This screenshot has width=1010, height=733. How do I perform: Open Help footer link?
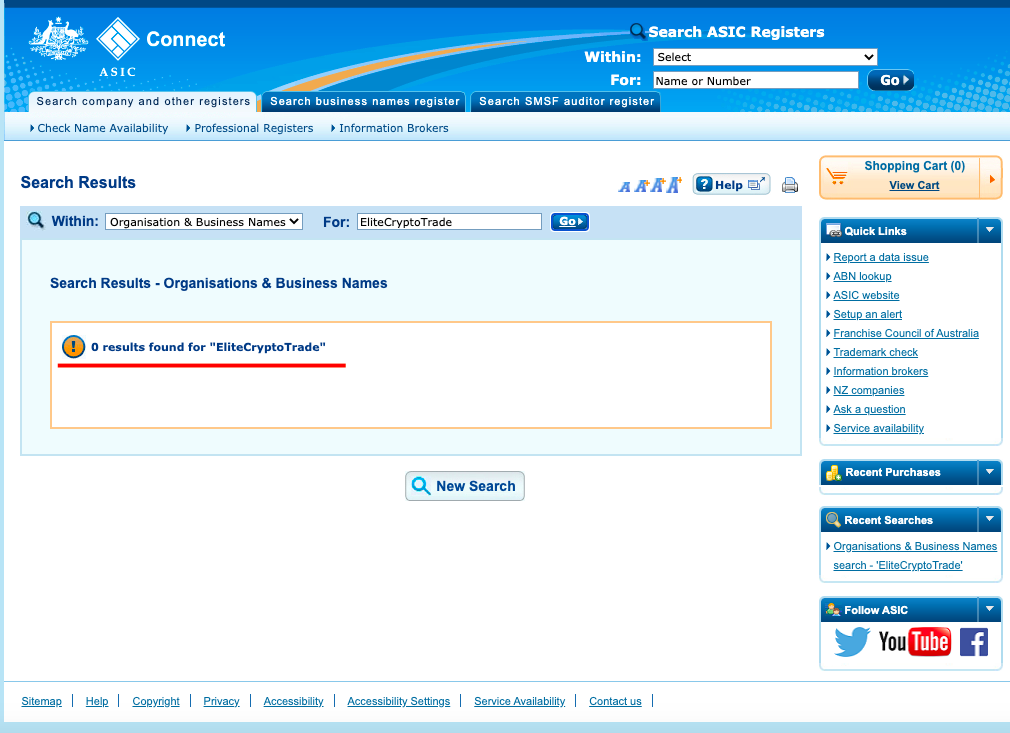coord(97,701)
